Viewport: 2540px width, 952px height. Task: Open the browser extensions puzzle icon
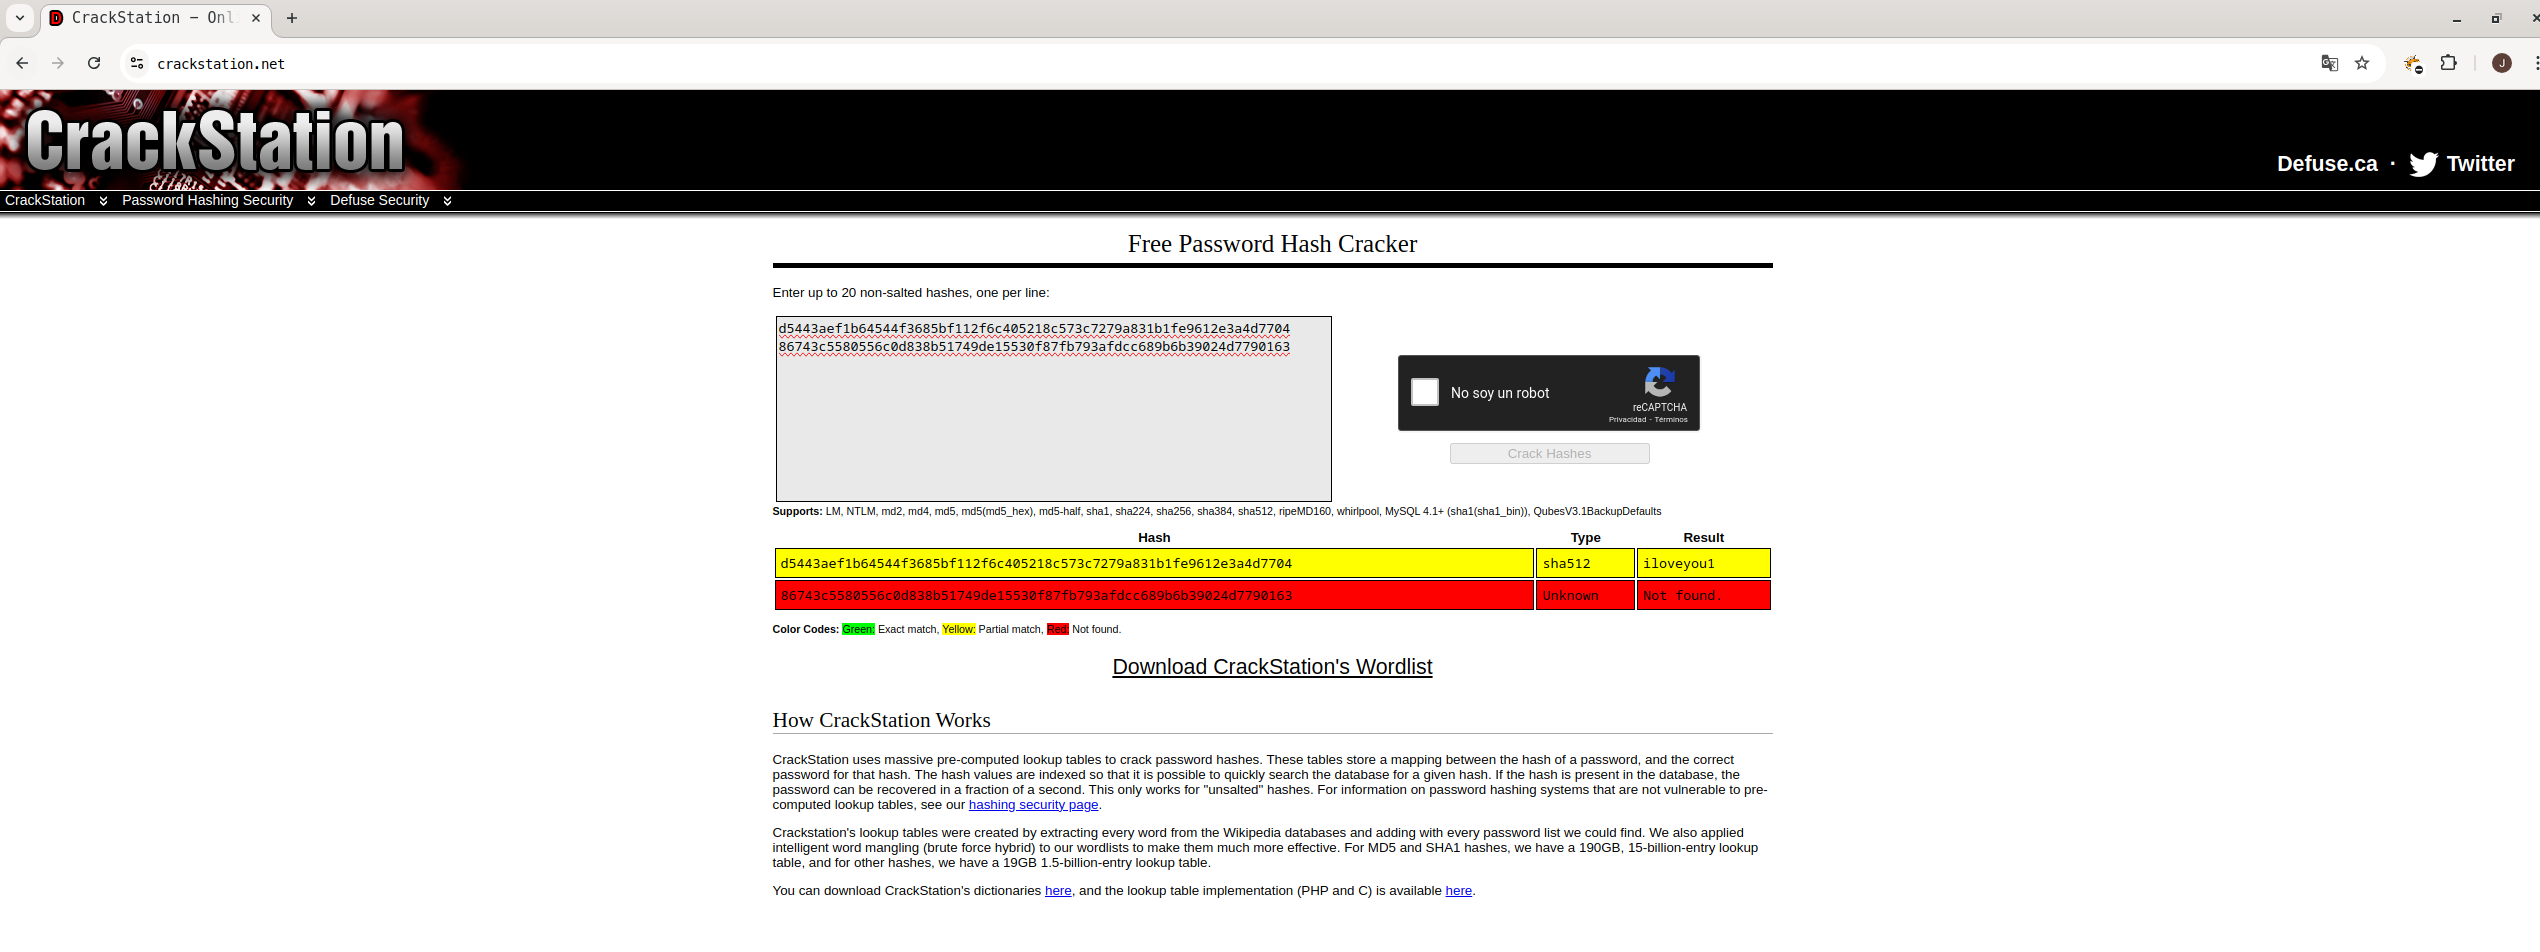pyautogui.click(x=2448, y=63)
